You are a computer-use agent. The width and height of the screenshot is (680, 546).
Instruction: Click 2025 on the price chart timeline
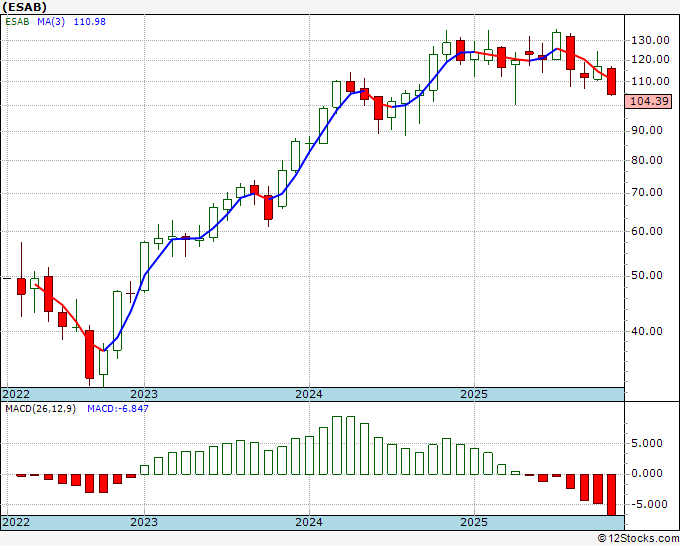474,394
